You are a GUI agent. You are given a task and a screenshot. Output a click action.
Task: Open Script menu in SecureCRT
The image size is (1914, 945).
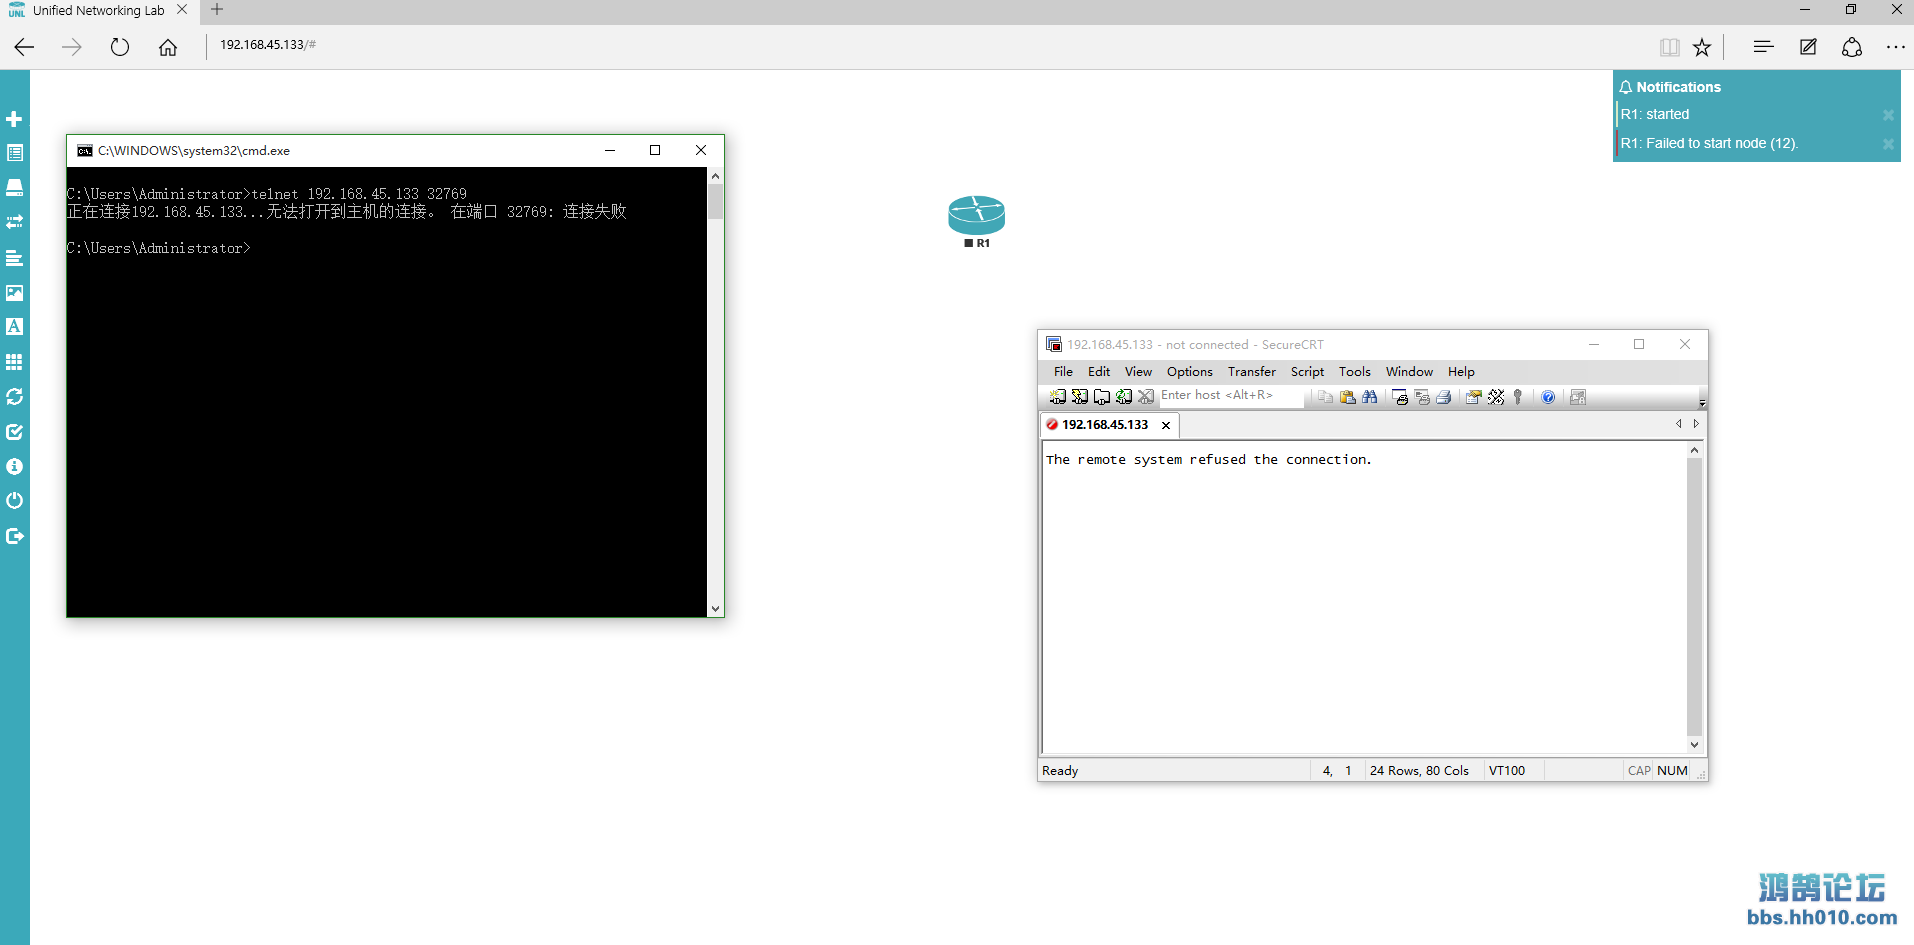[1307, 371]
